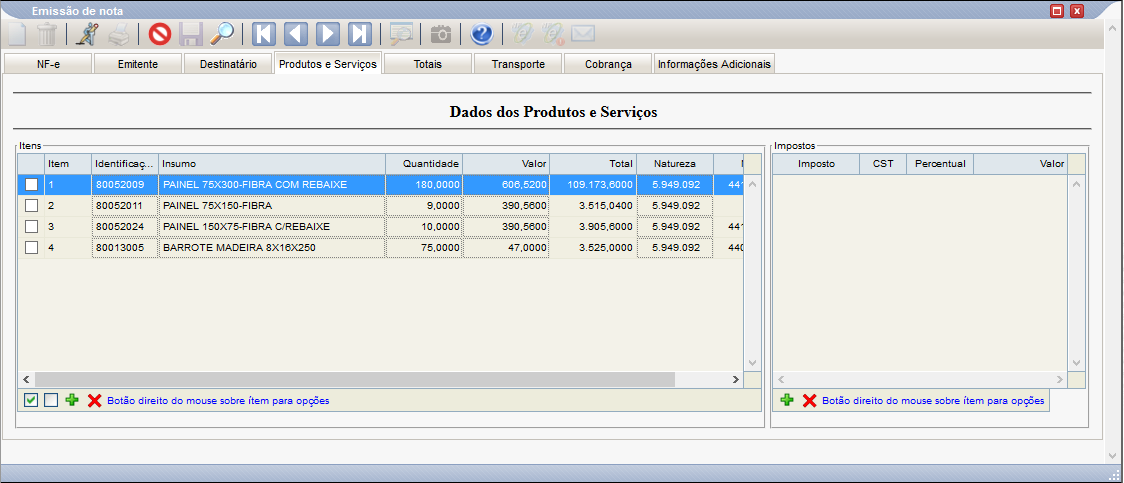Select cell BARROTE MADEIRA 8X16X250
The height and width of the screenshot is (483, 1124).
point(272,247)
